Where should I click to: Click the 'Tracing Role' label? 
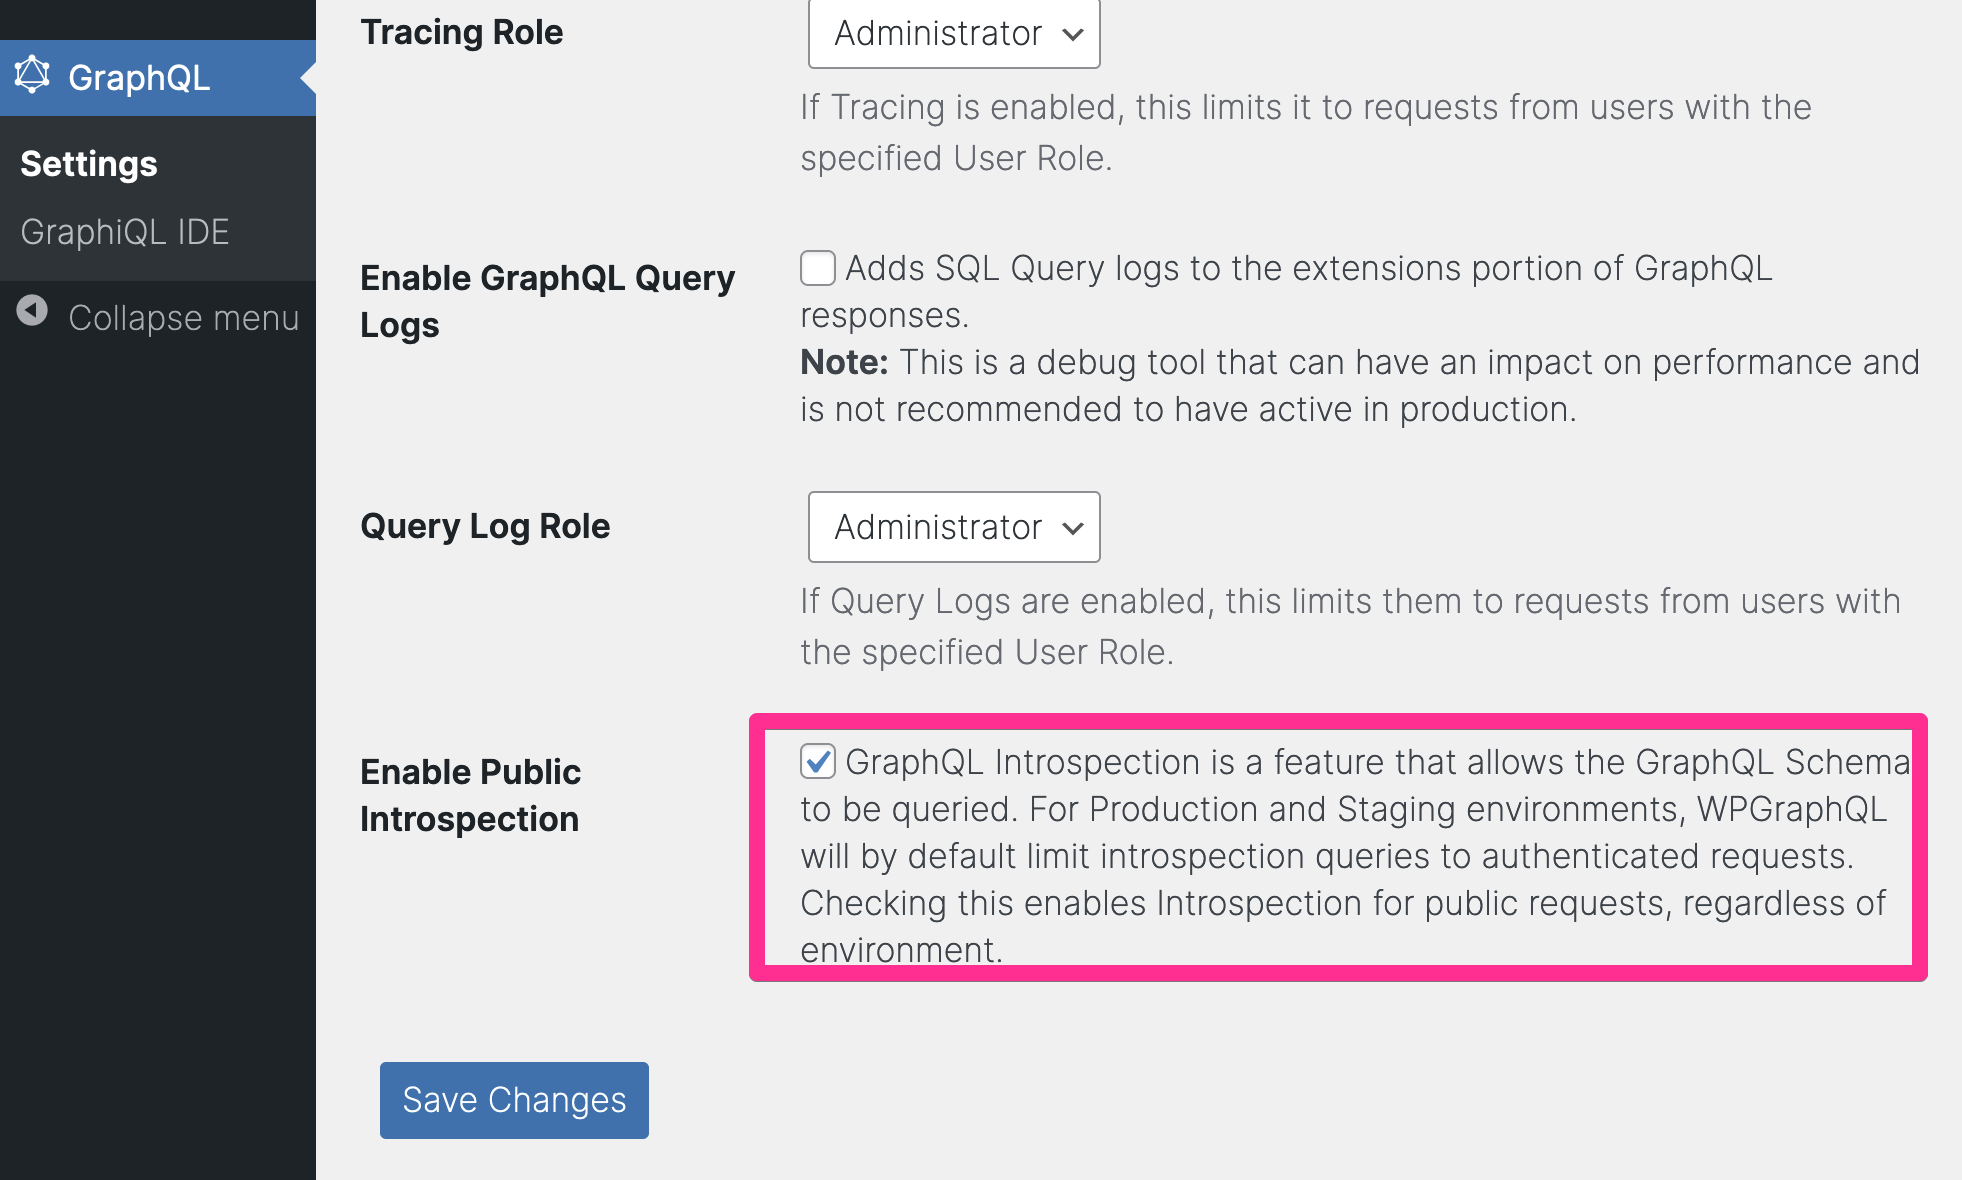[x=462, y=32]
